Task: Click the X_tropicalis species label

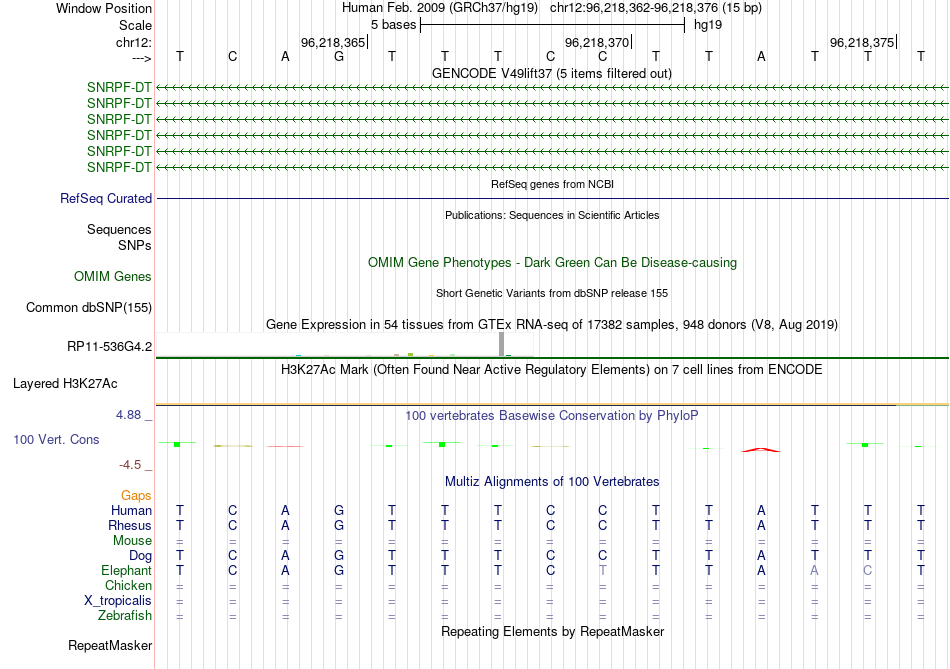Action: tap(118, 601)
